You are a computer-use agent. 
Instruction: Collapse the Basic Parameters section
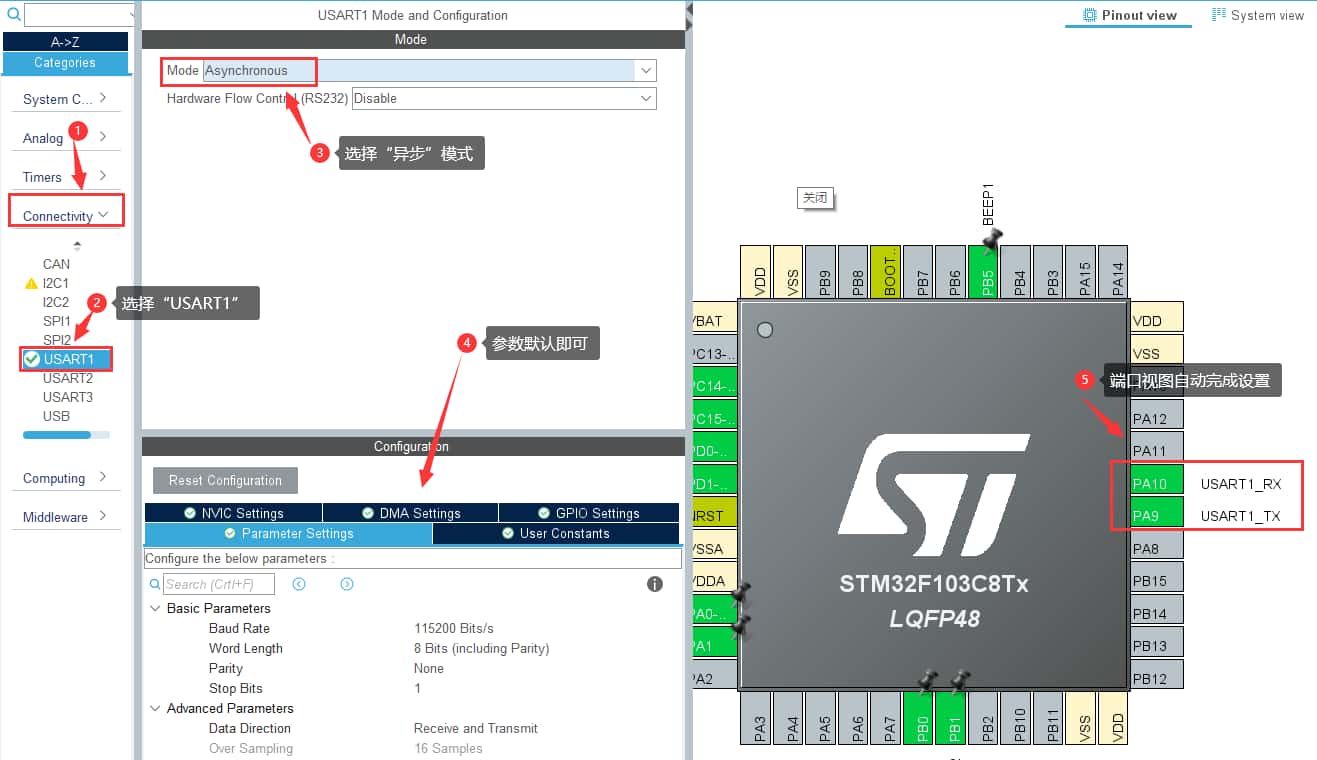155,608
